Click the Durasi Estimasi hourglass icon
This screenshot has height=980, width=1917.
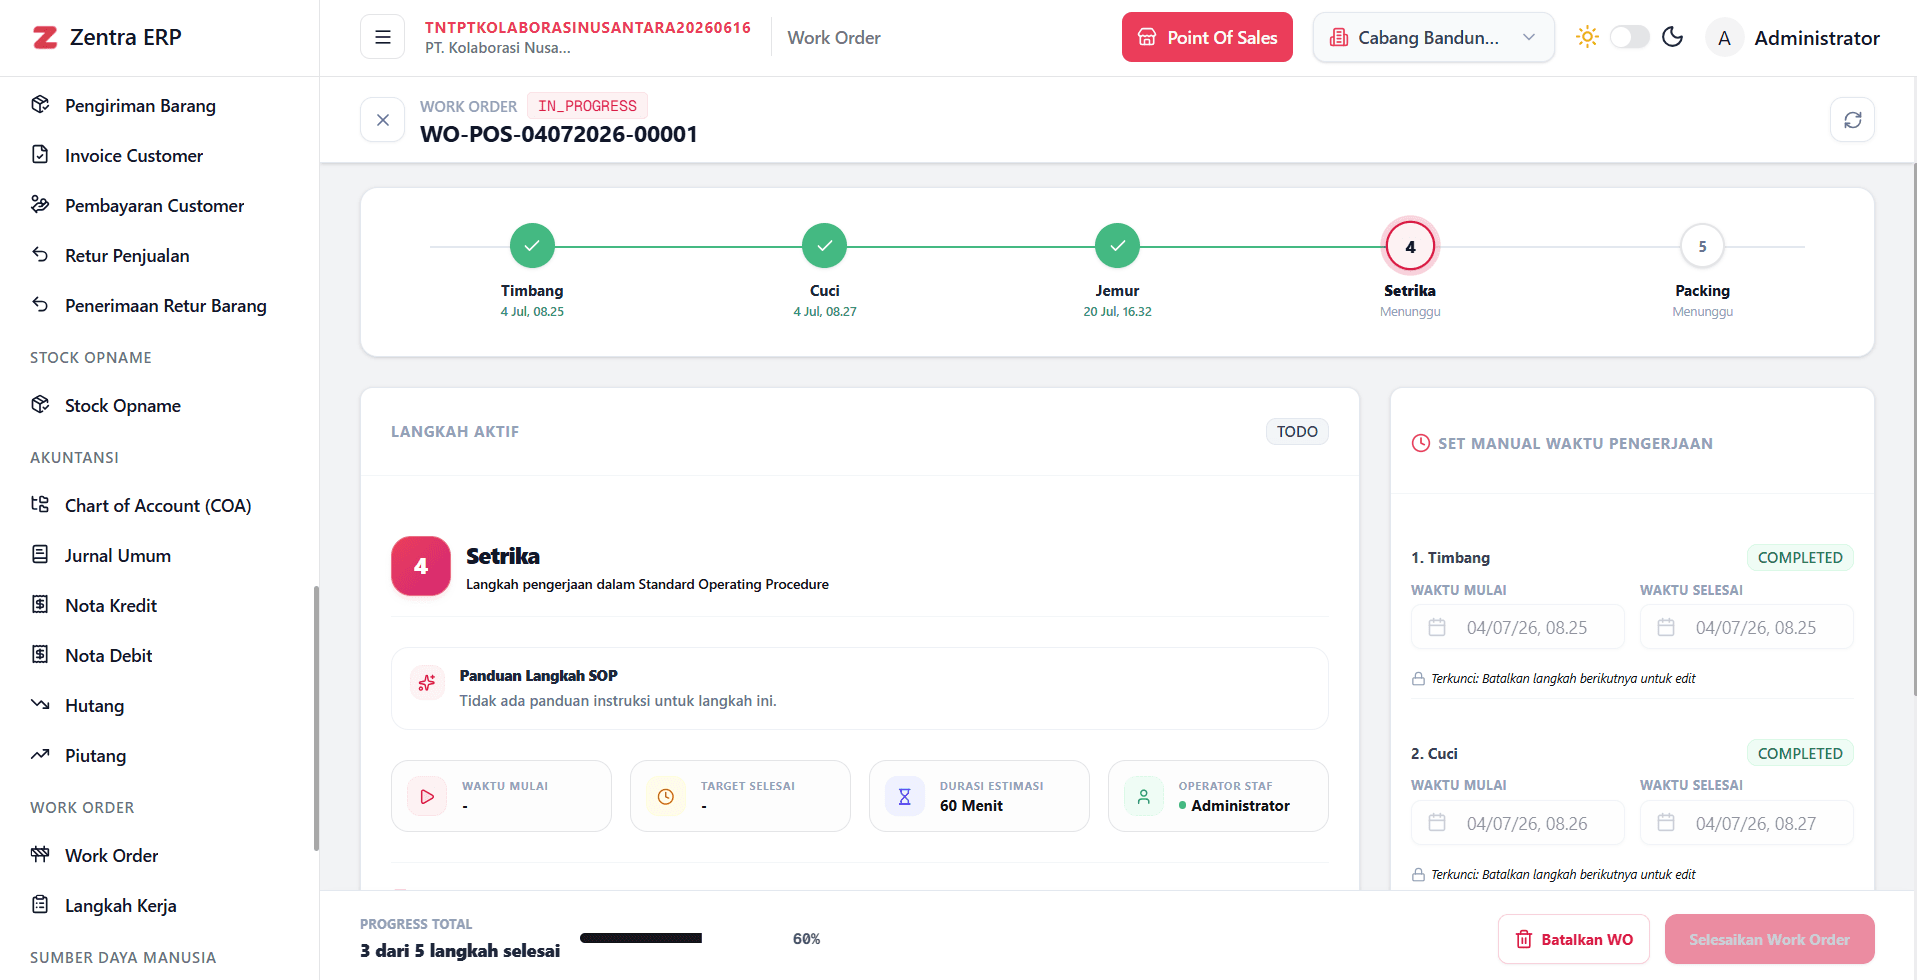[x=904, y=797]
